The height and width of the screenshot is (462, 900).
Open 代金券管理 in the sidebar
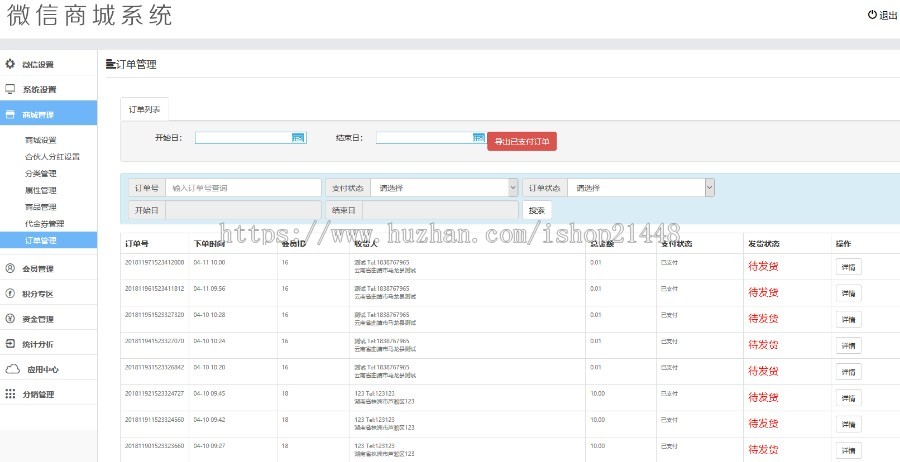(44, 223)
